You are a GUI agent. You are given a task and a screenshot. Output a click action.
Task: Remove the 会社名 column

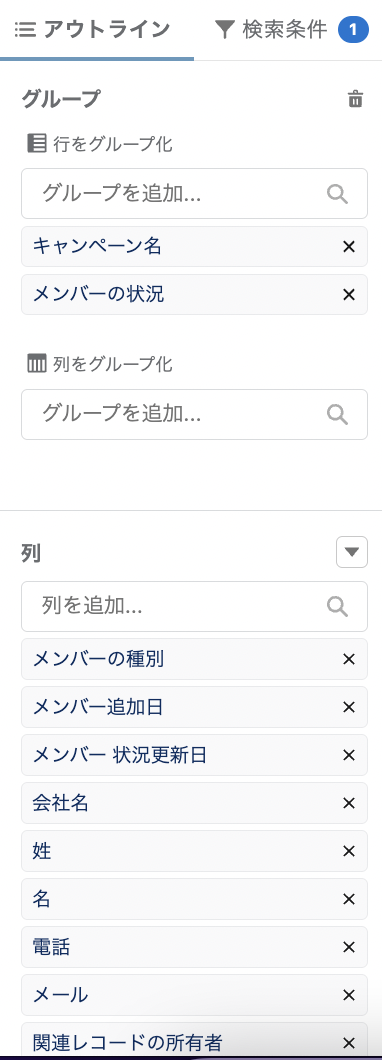349,803
